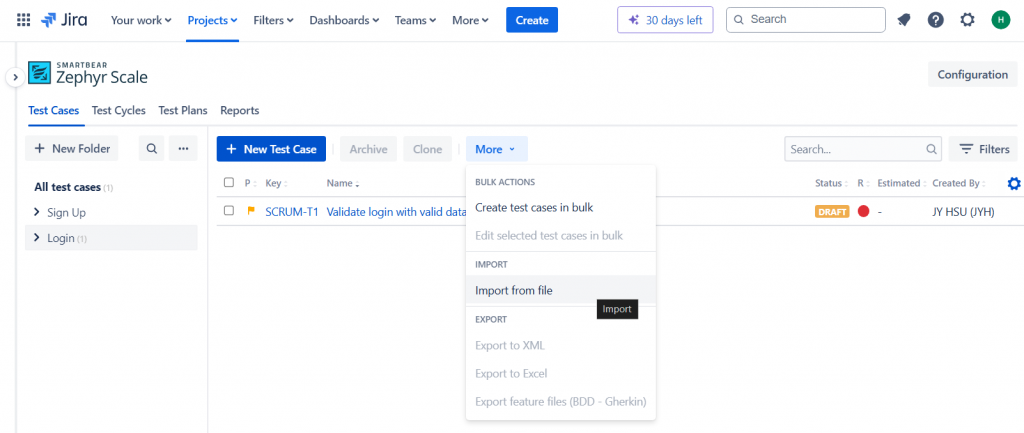Toggle the select-all test cases checkbox
Screen dimensions: 1024x433
(x=229, y=182)
